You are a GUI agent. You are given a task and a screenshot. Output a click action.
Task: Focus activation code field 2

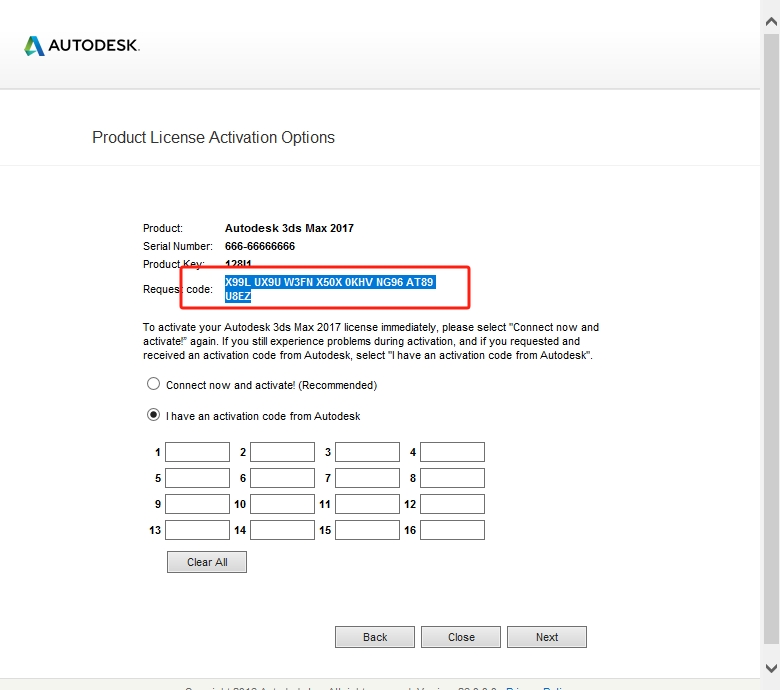click(282, 452)
